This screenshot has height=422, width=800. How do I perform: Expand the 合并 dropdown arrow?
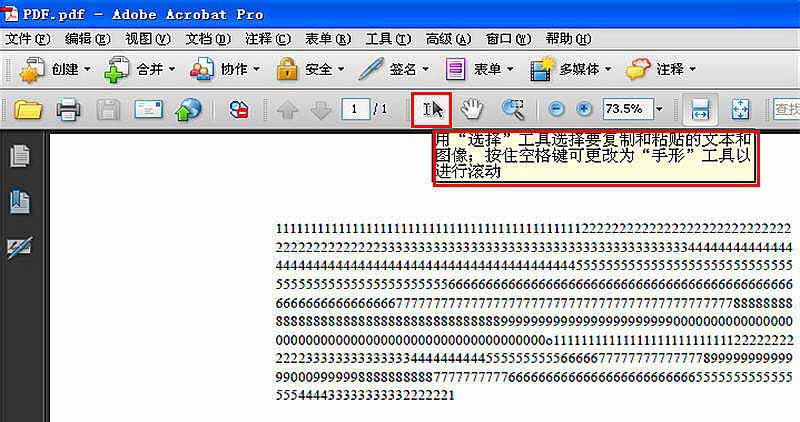(x=172, y=69)
